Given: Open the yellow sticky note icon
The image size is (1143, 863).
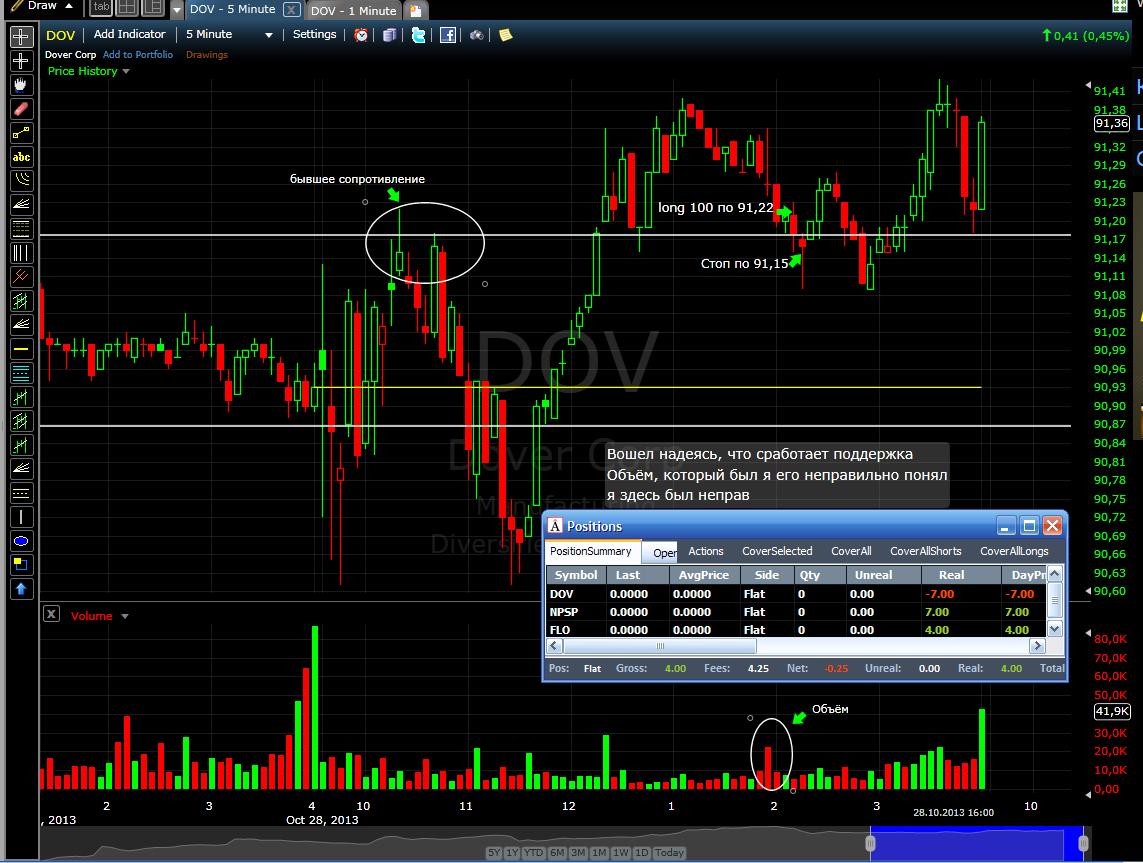Looking at the screenshot, I should [x=505, y=35].
